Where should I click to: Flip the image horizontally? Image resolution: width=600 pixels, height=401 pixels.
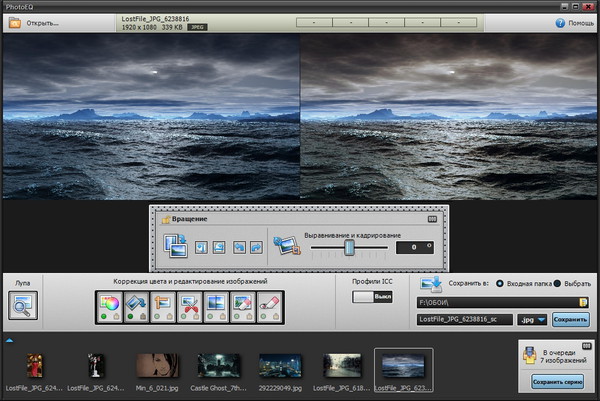[x=201, y=247]
